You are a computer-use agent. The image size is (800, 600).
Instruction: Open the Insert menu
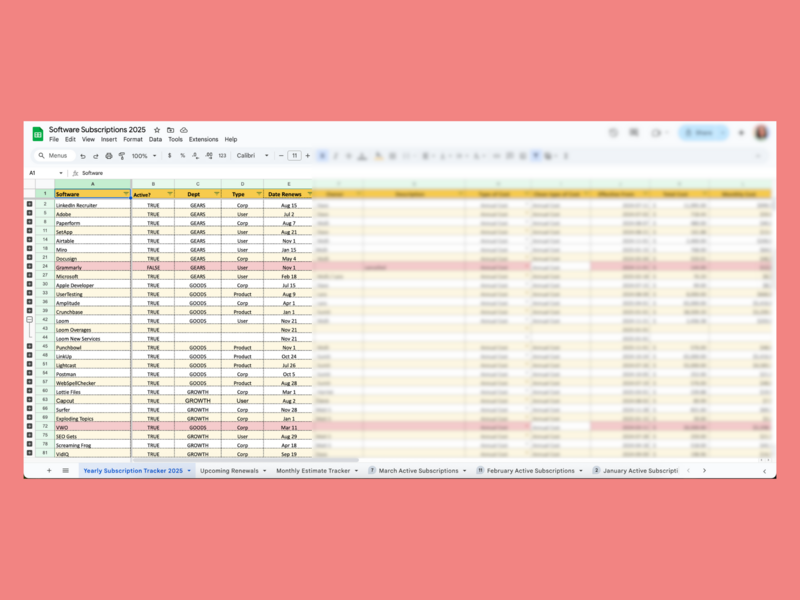(x=109, y=139)
